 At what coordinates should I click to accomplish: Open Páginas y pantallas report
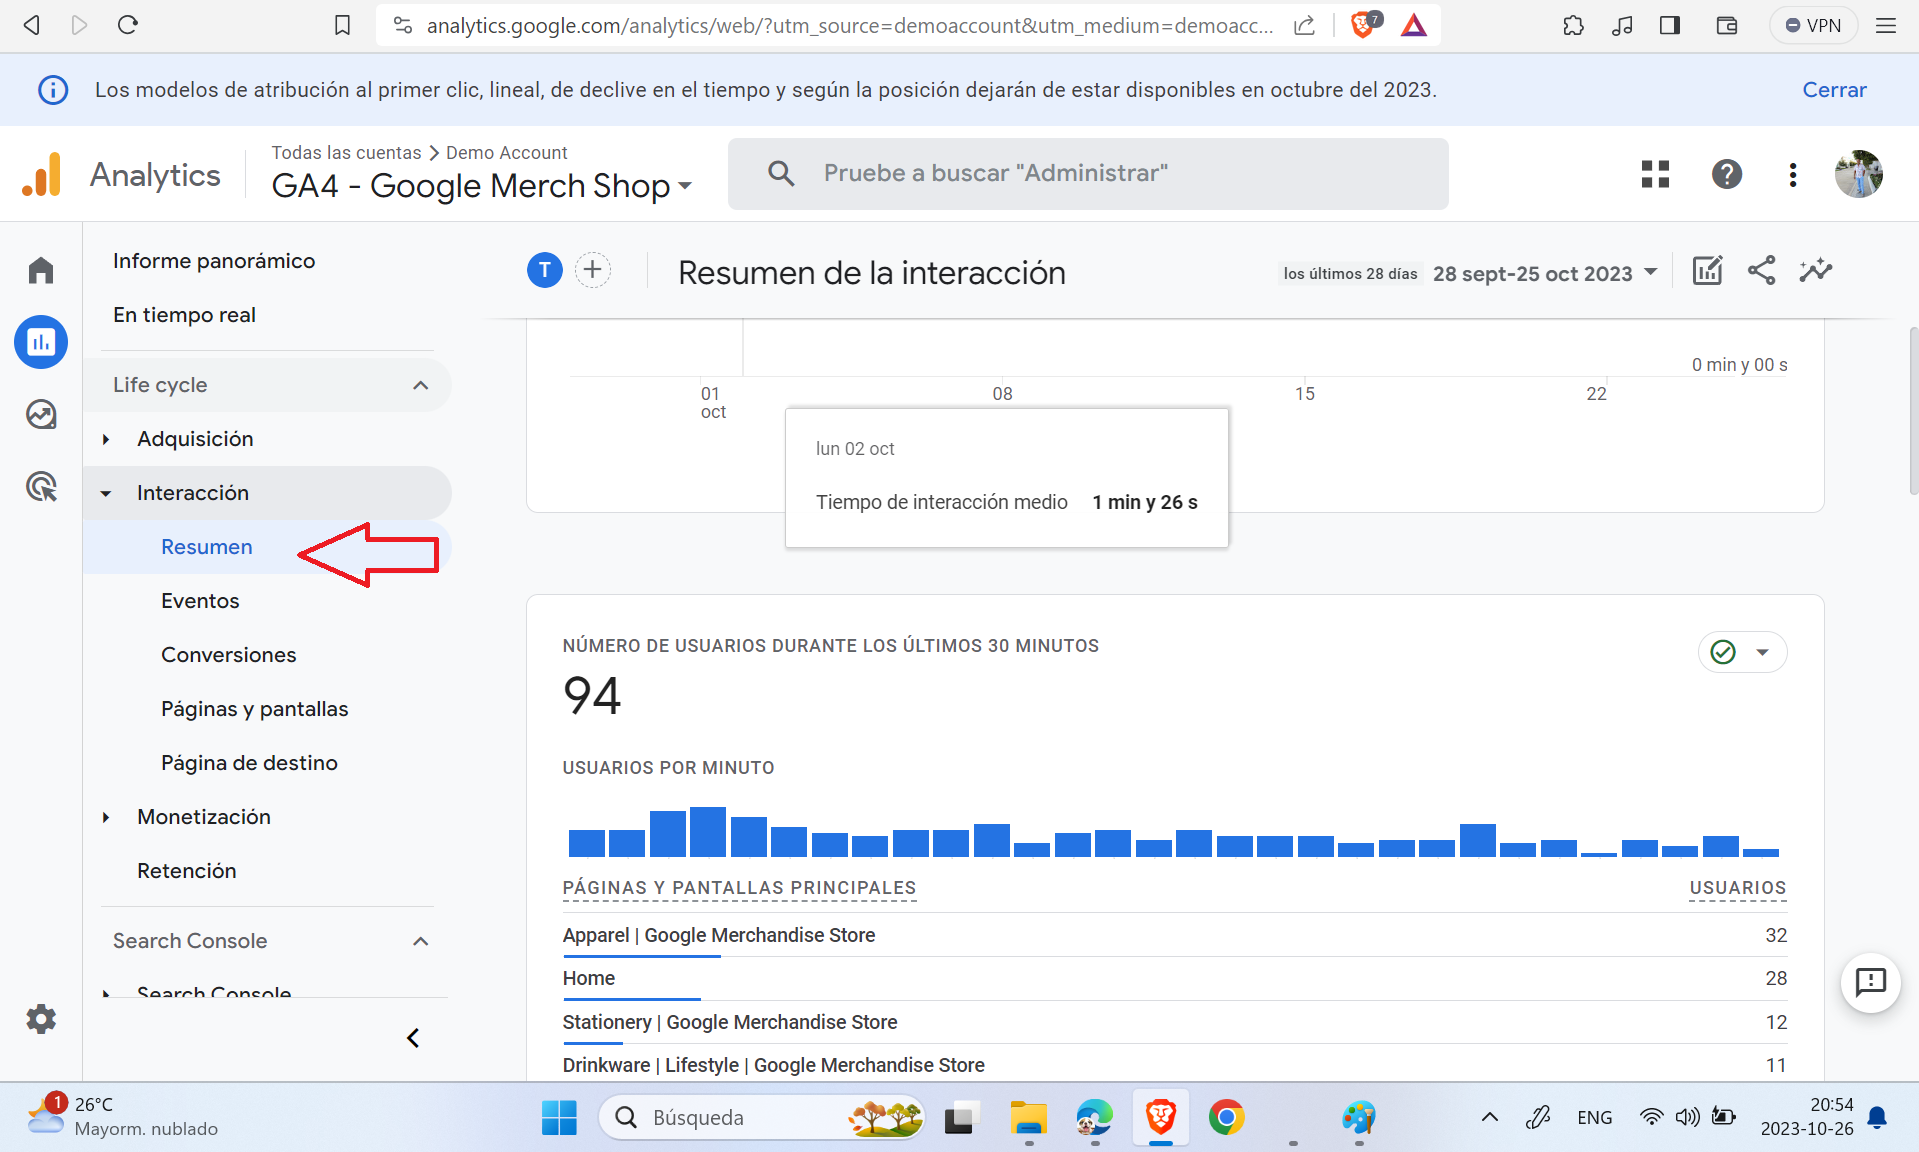tap(255, 709)
